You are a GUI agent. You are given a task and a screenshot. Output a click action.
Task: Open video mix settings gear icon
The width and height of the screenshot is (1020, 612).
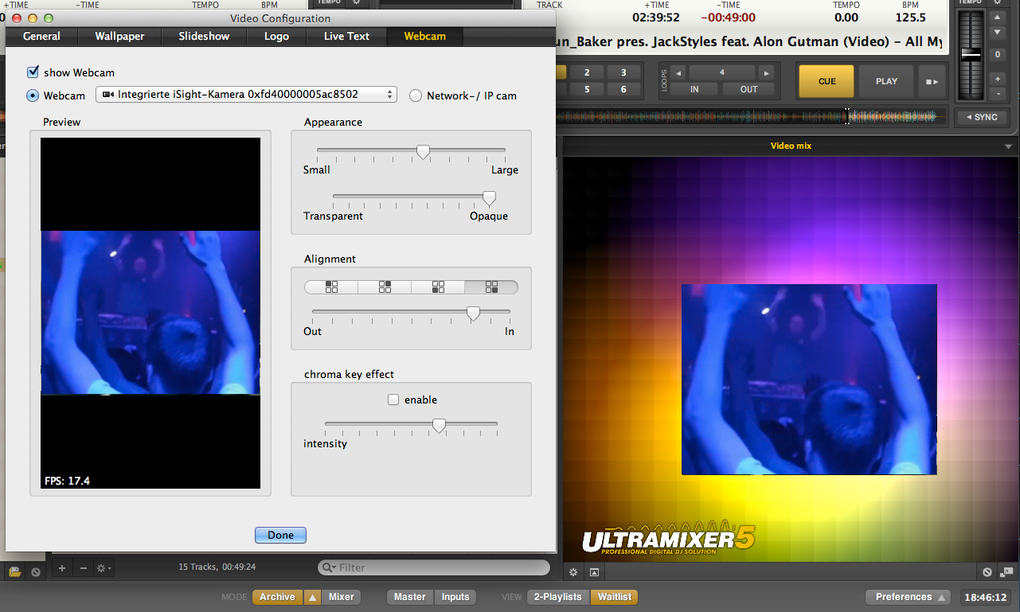click(x=573, y=572)
